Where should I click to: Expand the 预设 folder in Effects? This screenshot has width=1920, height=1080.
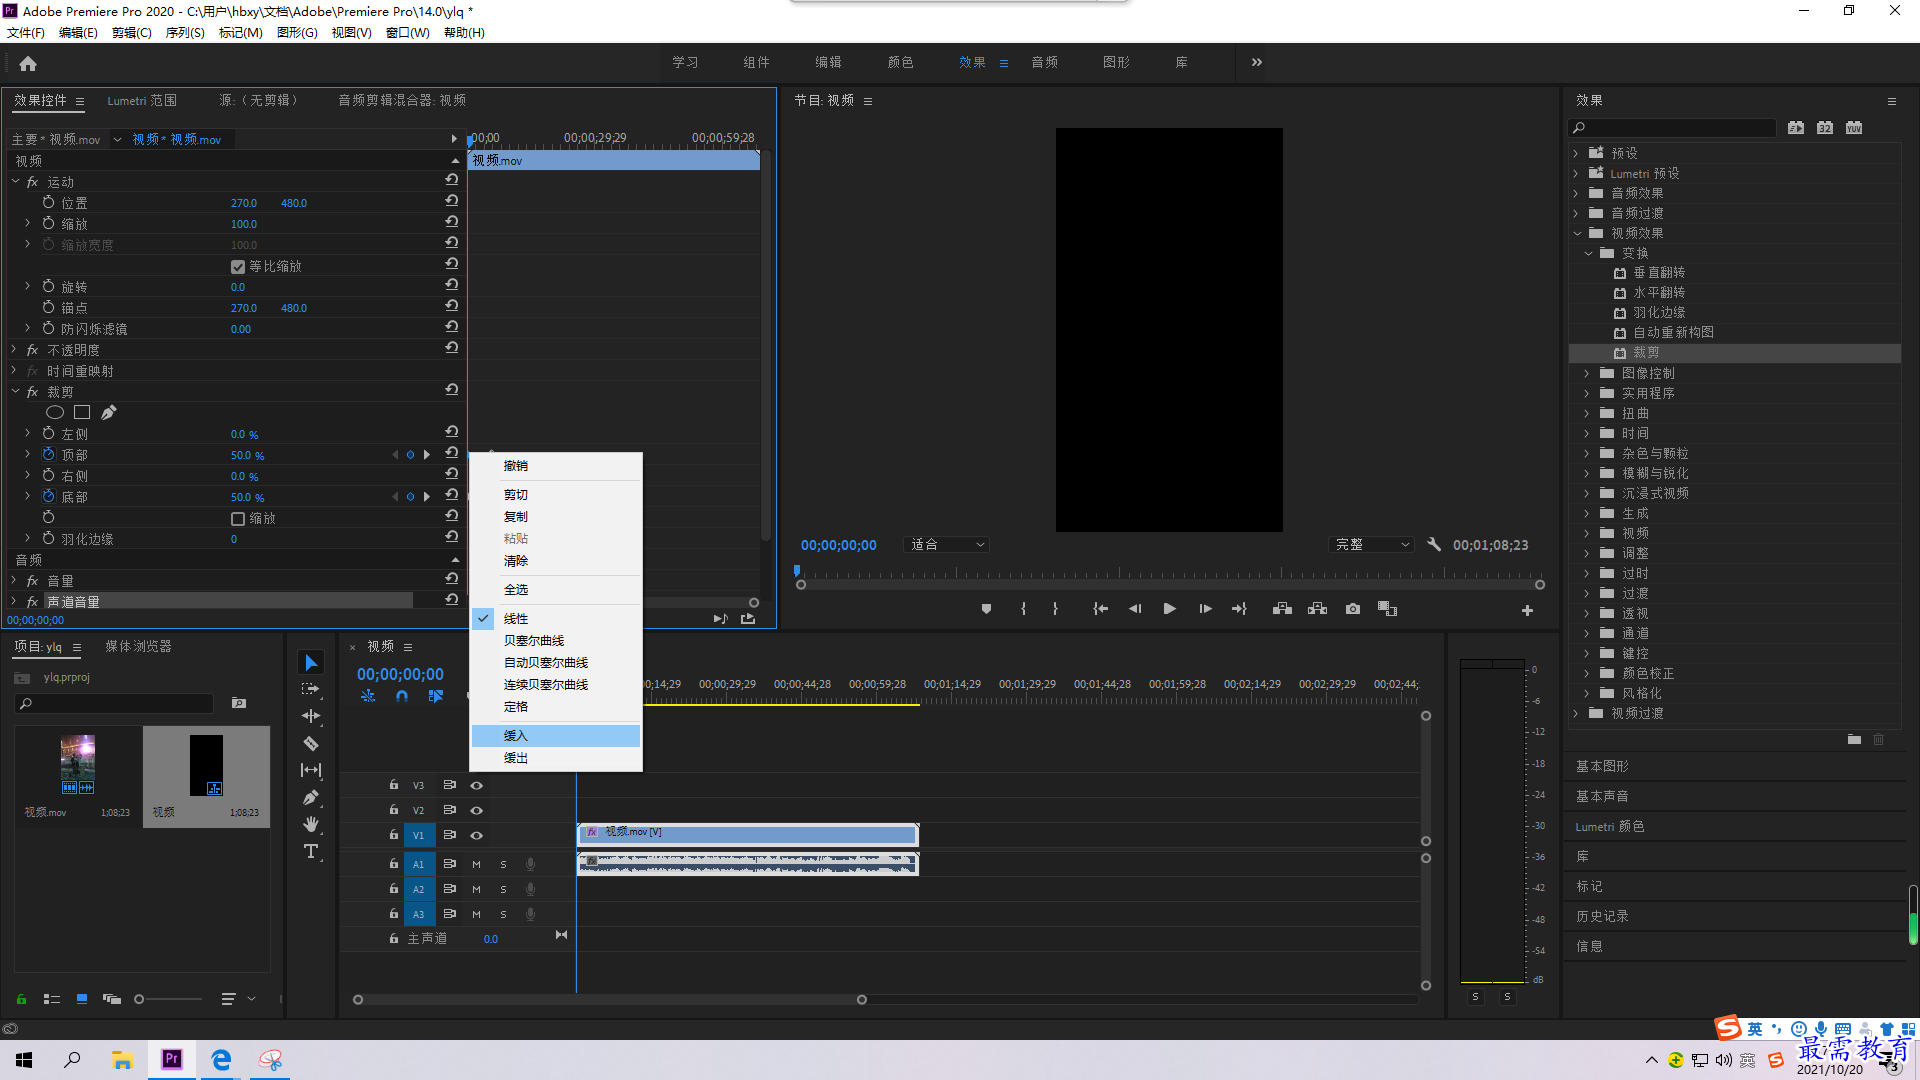1576,153
